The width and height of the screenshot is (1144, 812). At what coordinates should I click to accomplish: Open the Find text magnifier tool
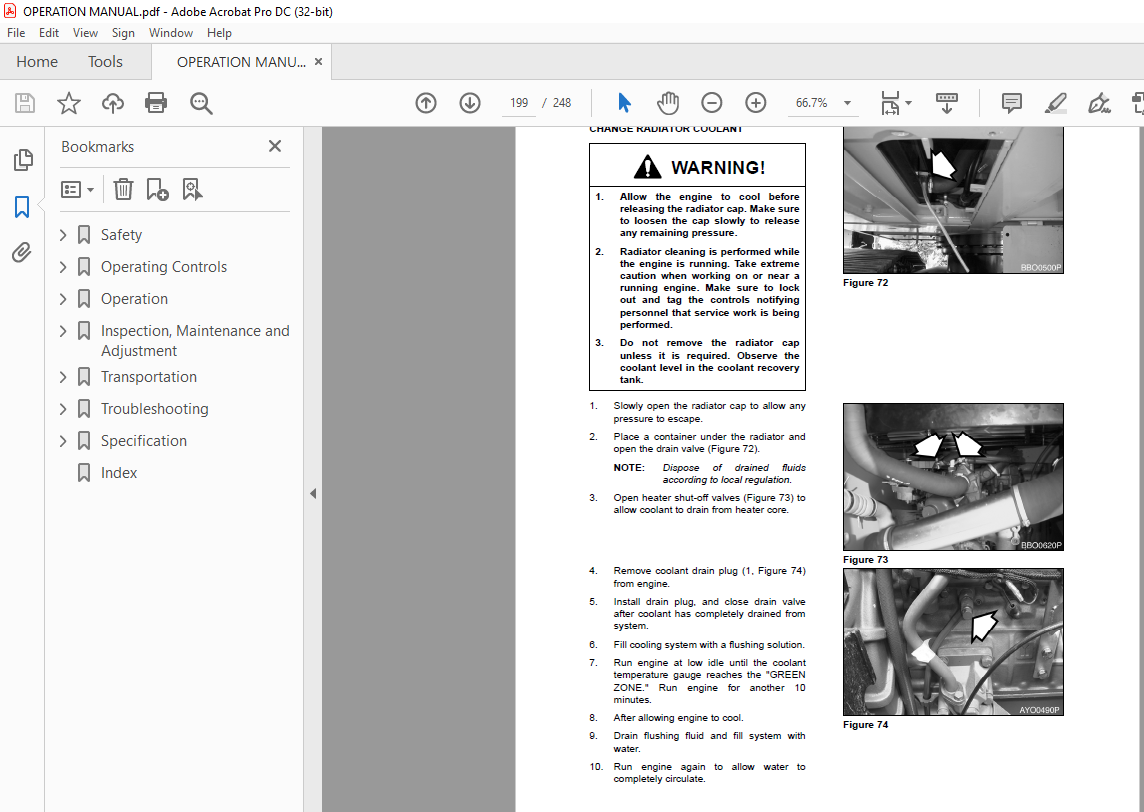[x=201, y=103]
